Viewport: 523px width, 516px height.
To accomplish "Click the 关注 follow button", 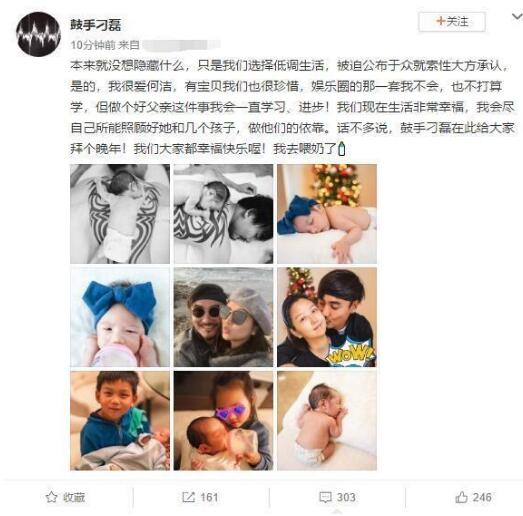I will point(452,22).
